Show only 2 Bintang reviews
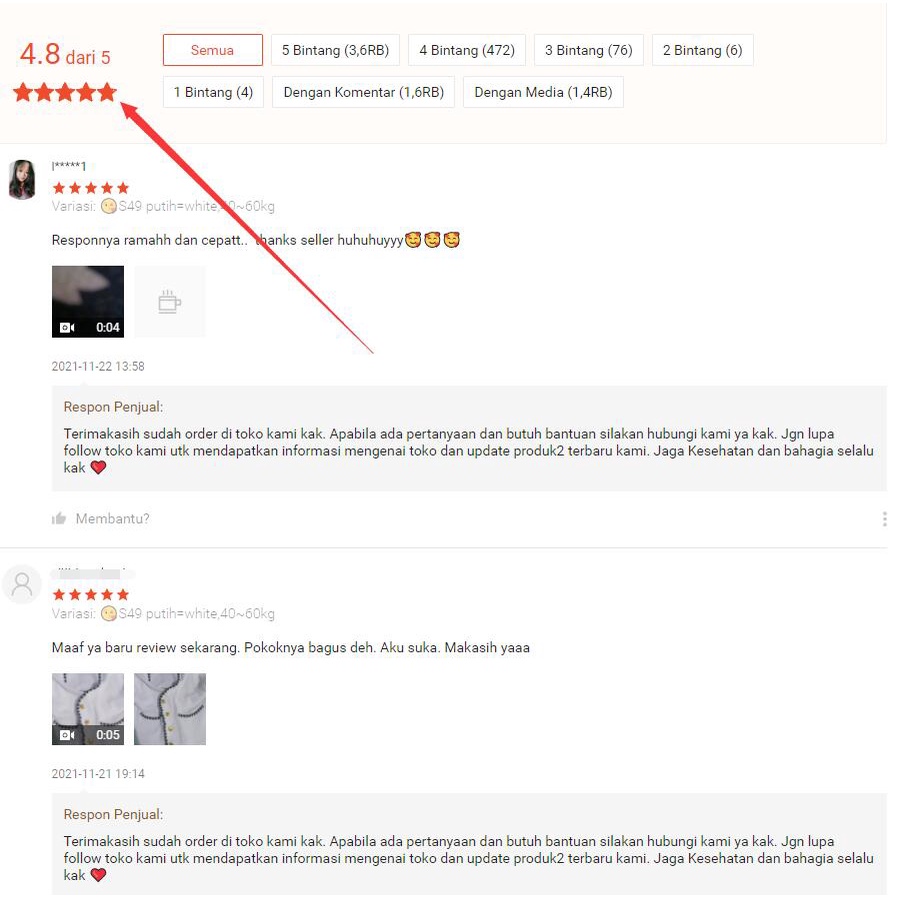The height and width of the screenshot is (899, 899). pos(702,50)
